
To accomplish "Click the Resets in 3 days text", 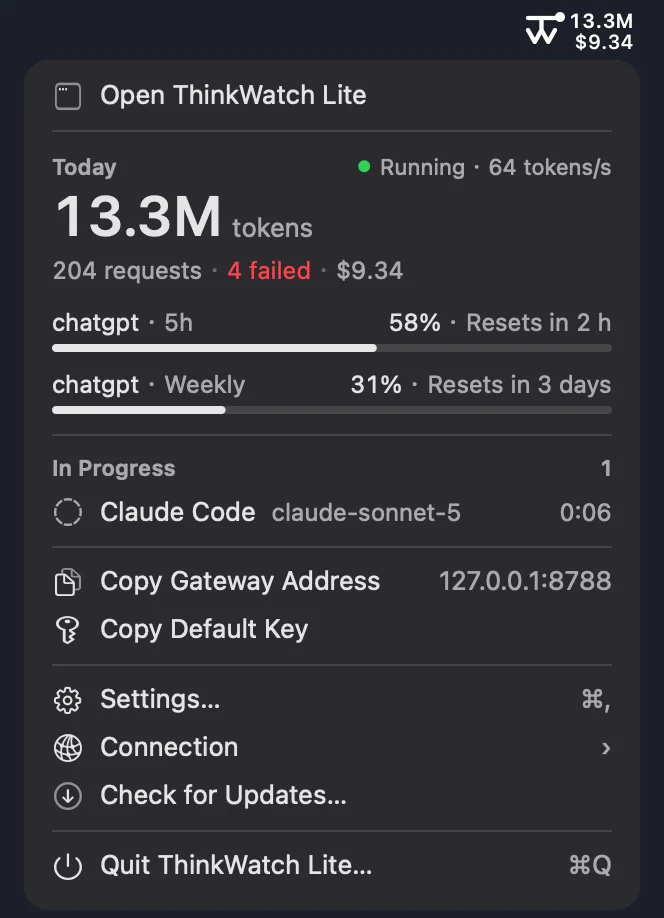I will (x=519, y=385).
